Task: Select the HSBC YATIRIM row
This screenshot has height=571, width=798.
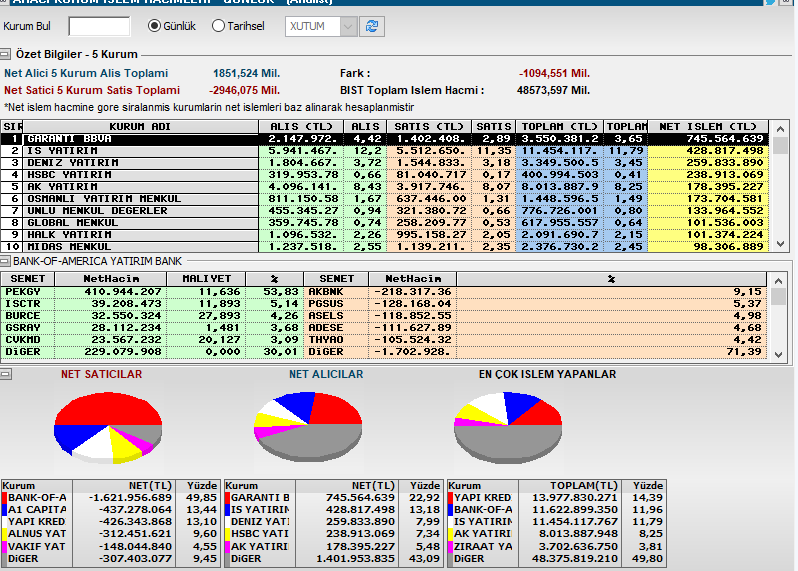Action: point(384,175)
